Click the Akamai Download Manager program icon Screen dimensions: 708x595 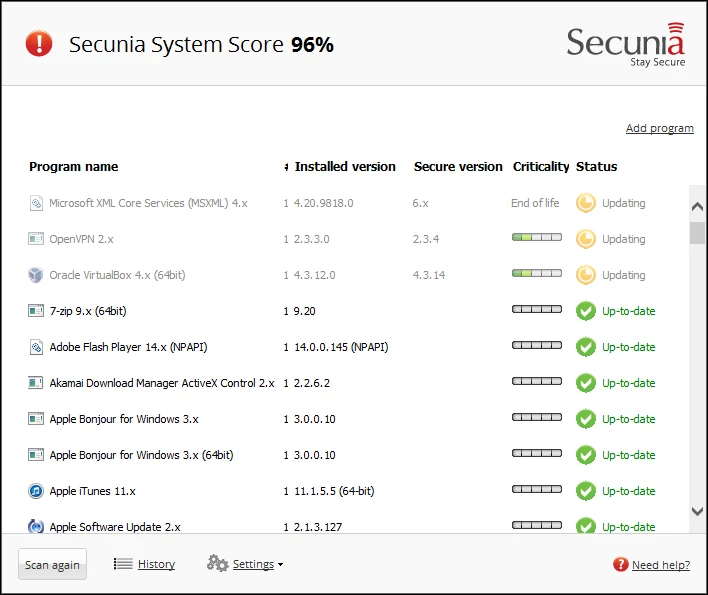[36, 383]
